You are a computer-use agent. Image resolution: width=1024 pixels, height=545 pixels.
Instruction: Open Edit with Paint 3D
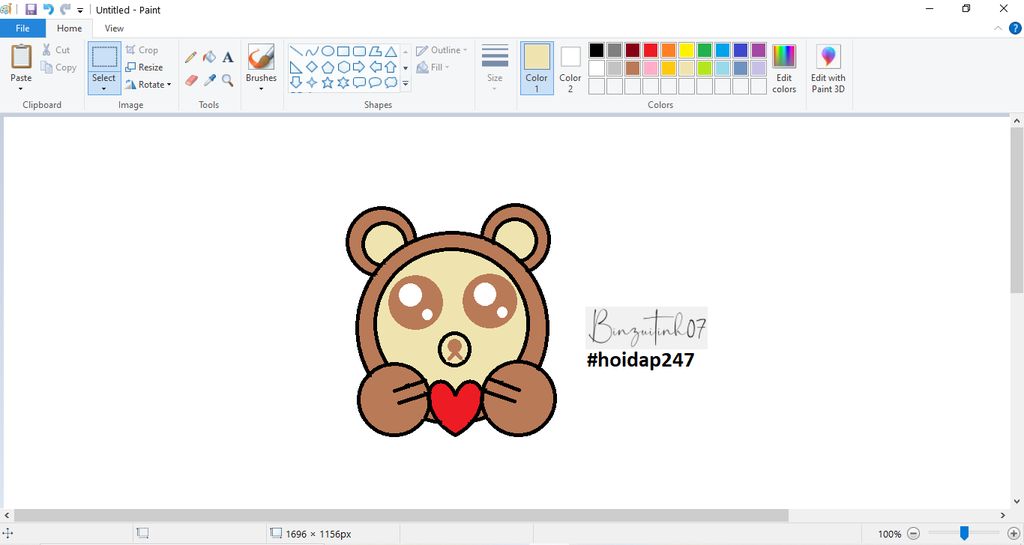click(828, 69)
